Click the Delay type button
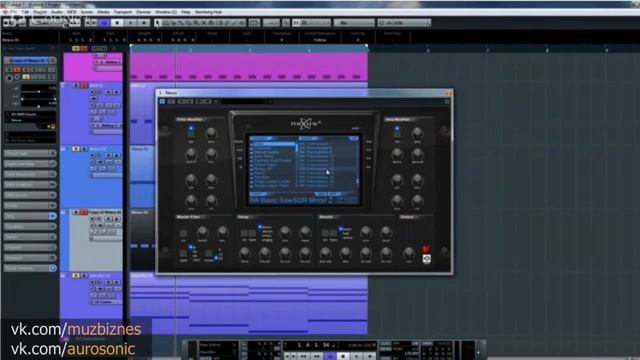This screenshot has height=360, width=640. pyautogui.click(x=252, y=233)
